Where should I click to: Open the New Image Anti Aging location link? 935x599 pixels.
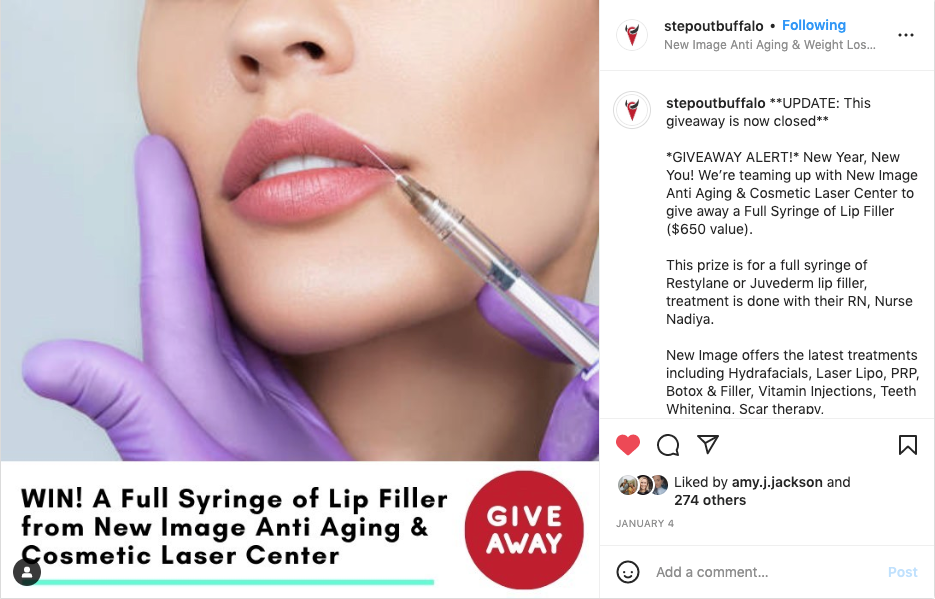770,45
